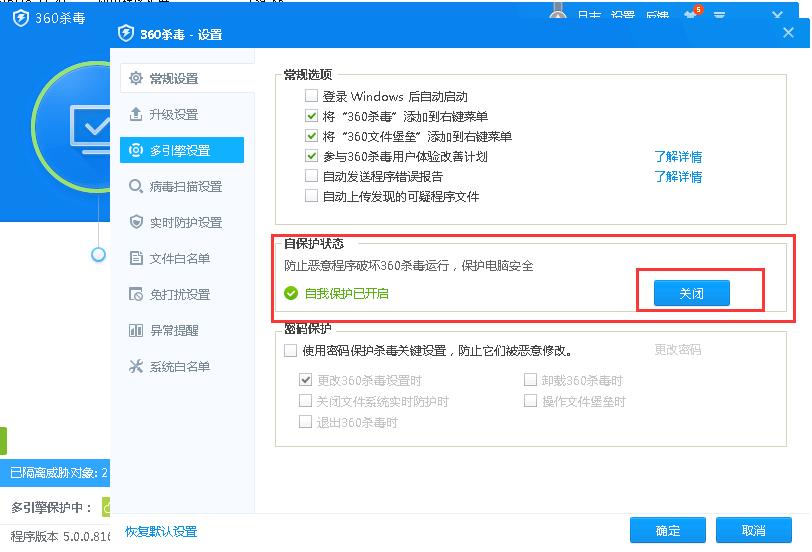Image resolution: width=812 pixels, height=552 pixels.
Task: Click the shield icon beside 实时防护设置
Action: click(136, 222)
